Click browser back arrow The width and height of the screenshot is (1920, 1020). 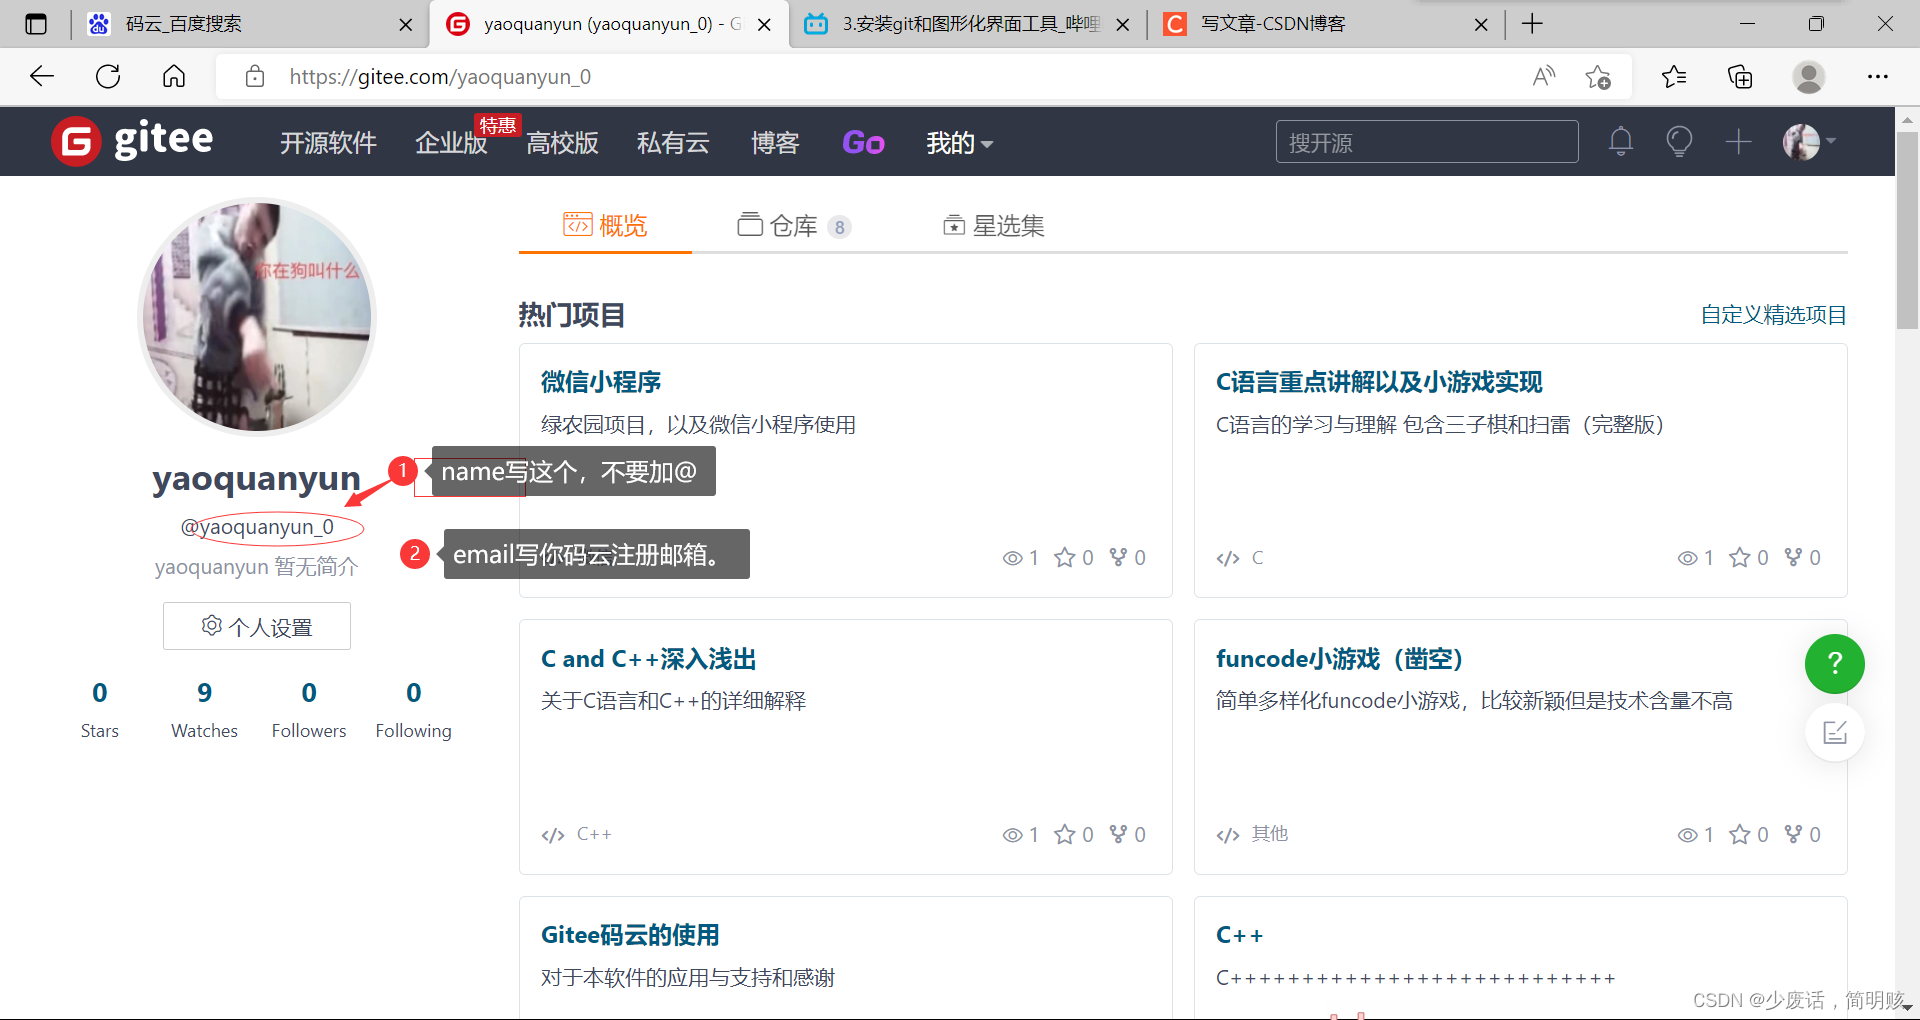(x=42, y=77)
